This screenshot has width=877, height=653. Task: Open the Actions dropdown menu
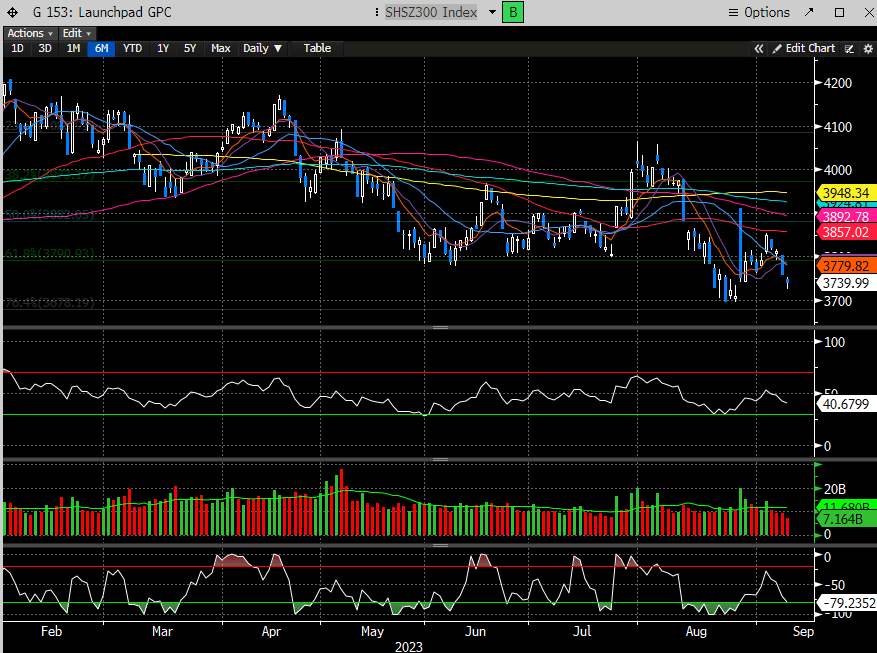[30, 34]
